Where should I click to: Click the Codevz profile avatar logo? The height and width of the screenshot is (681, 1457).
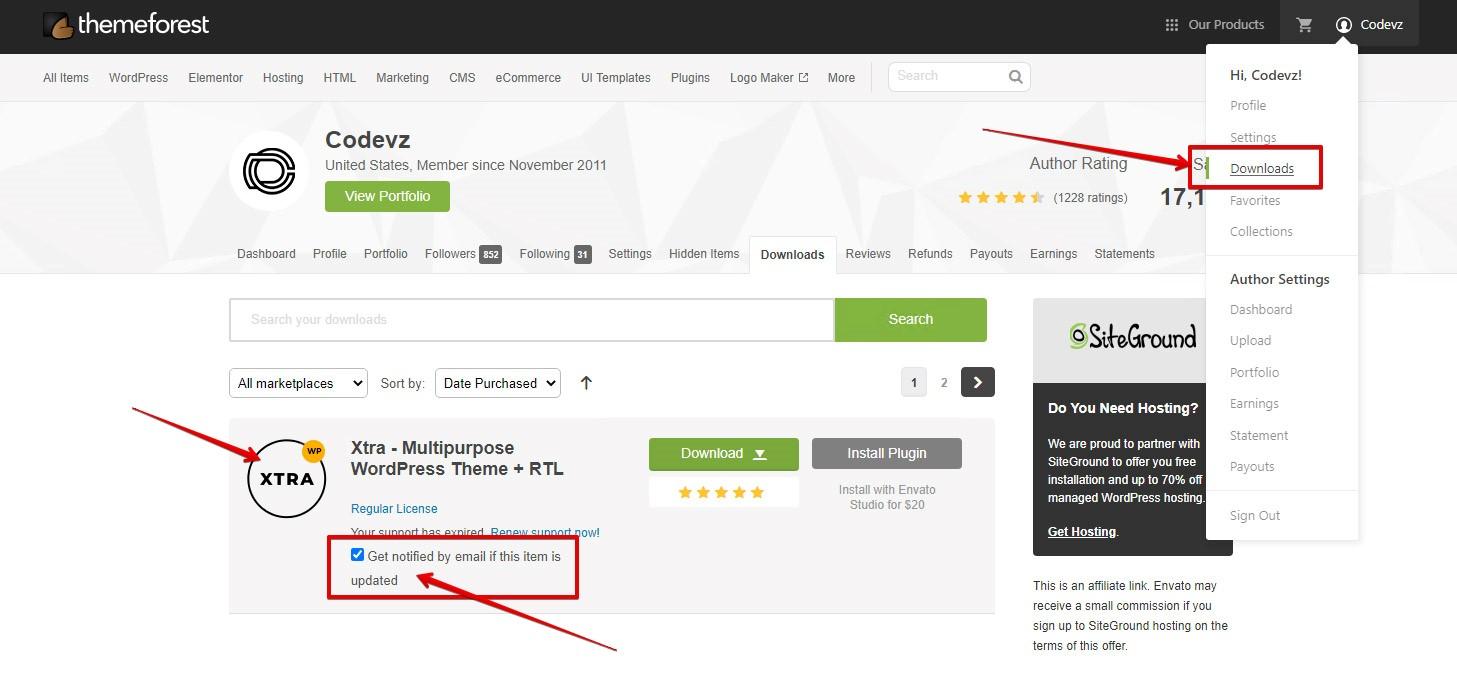(x=268, y=171)
